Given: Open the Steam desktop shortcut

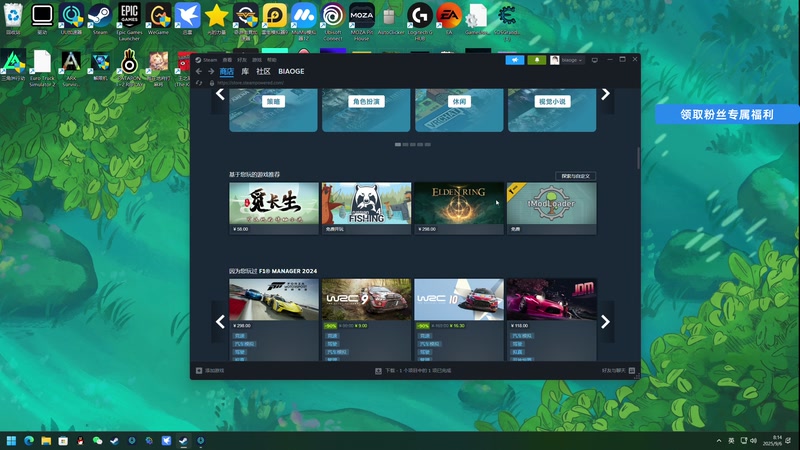Looking at the screenshot, I should (x=100, y=19).
